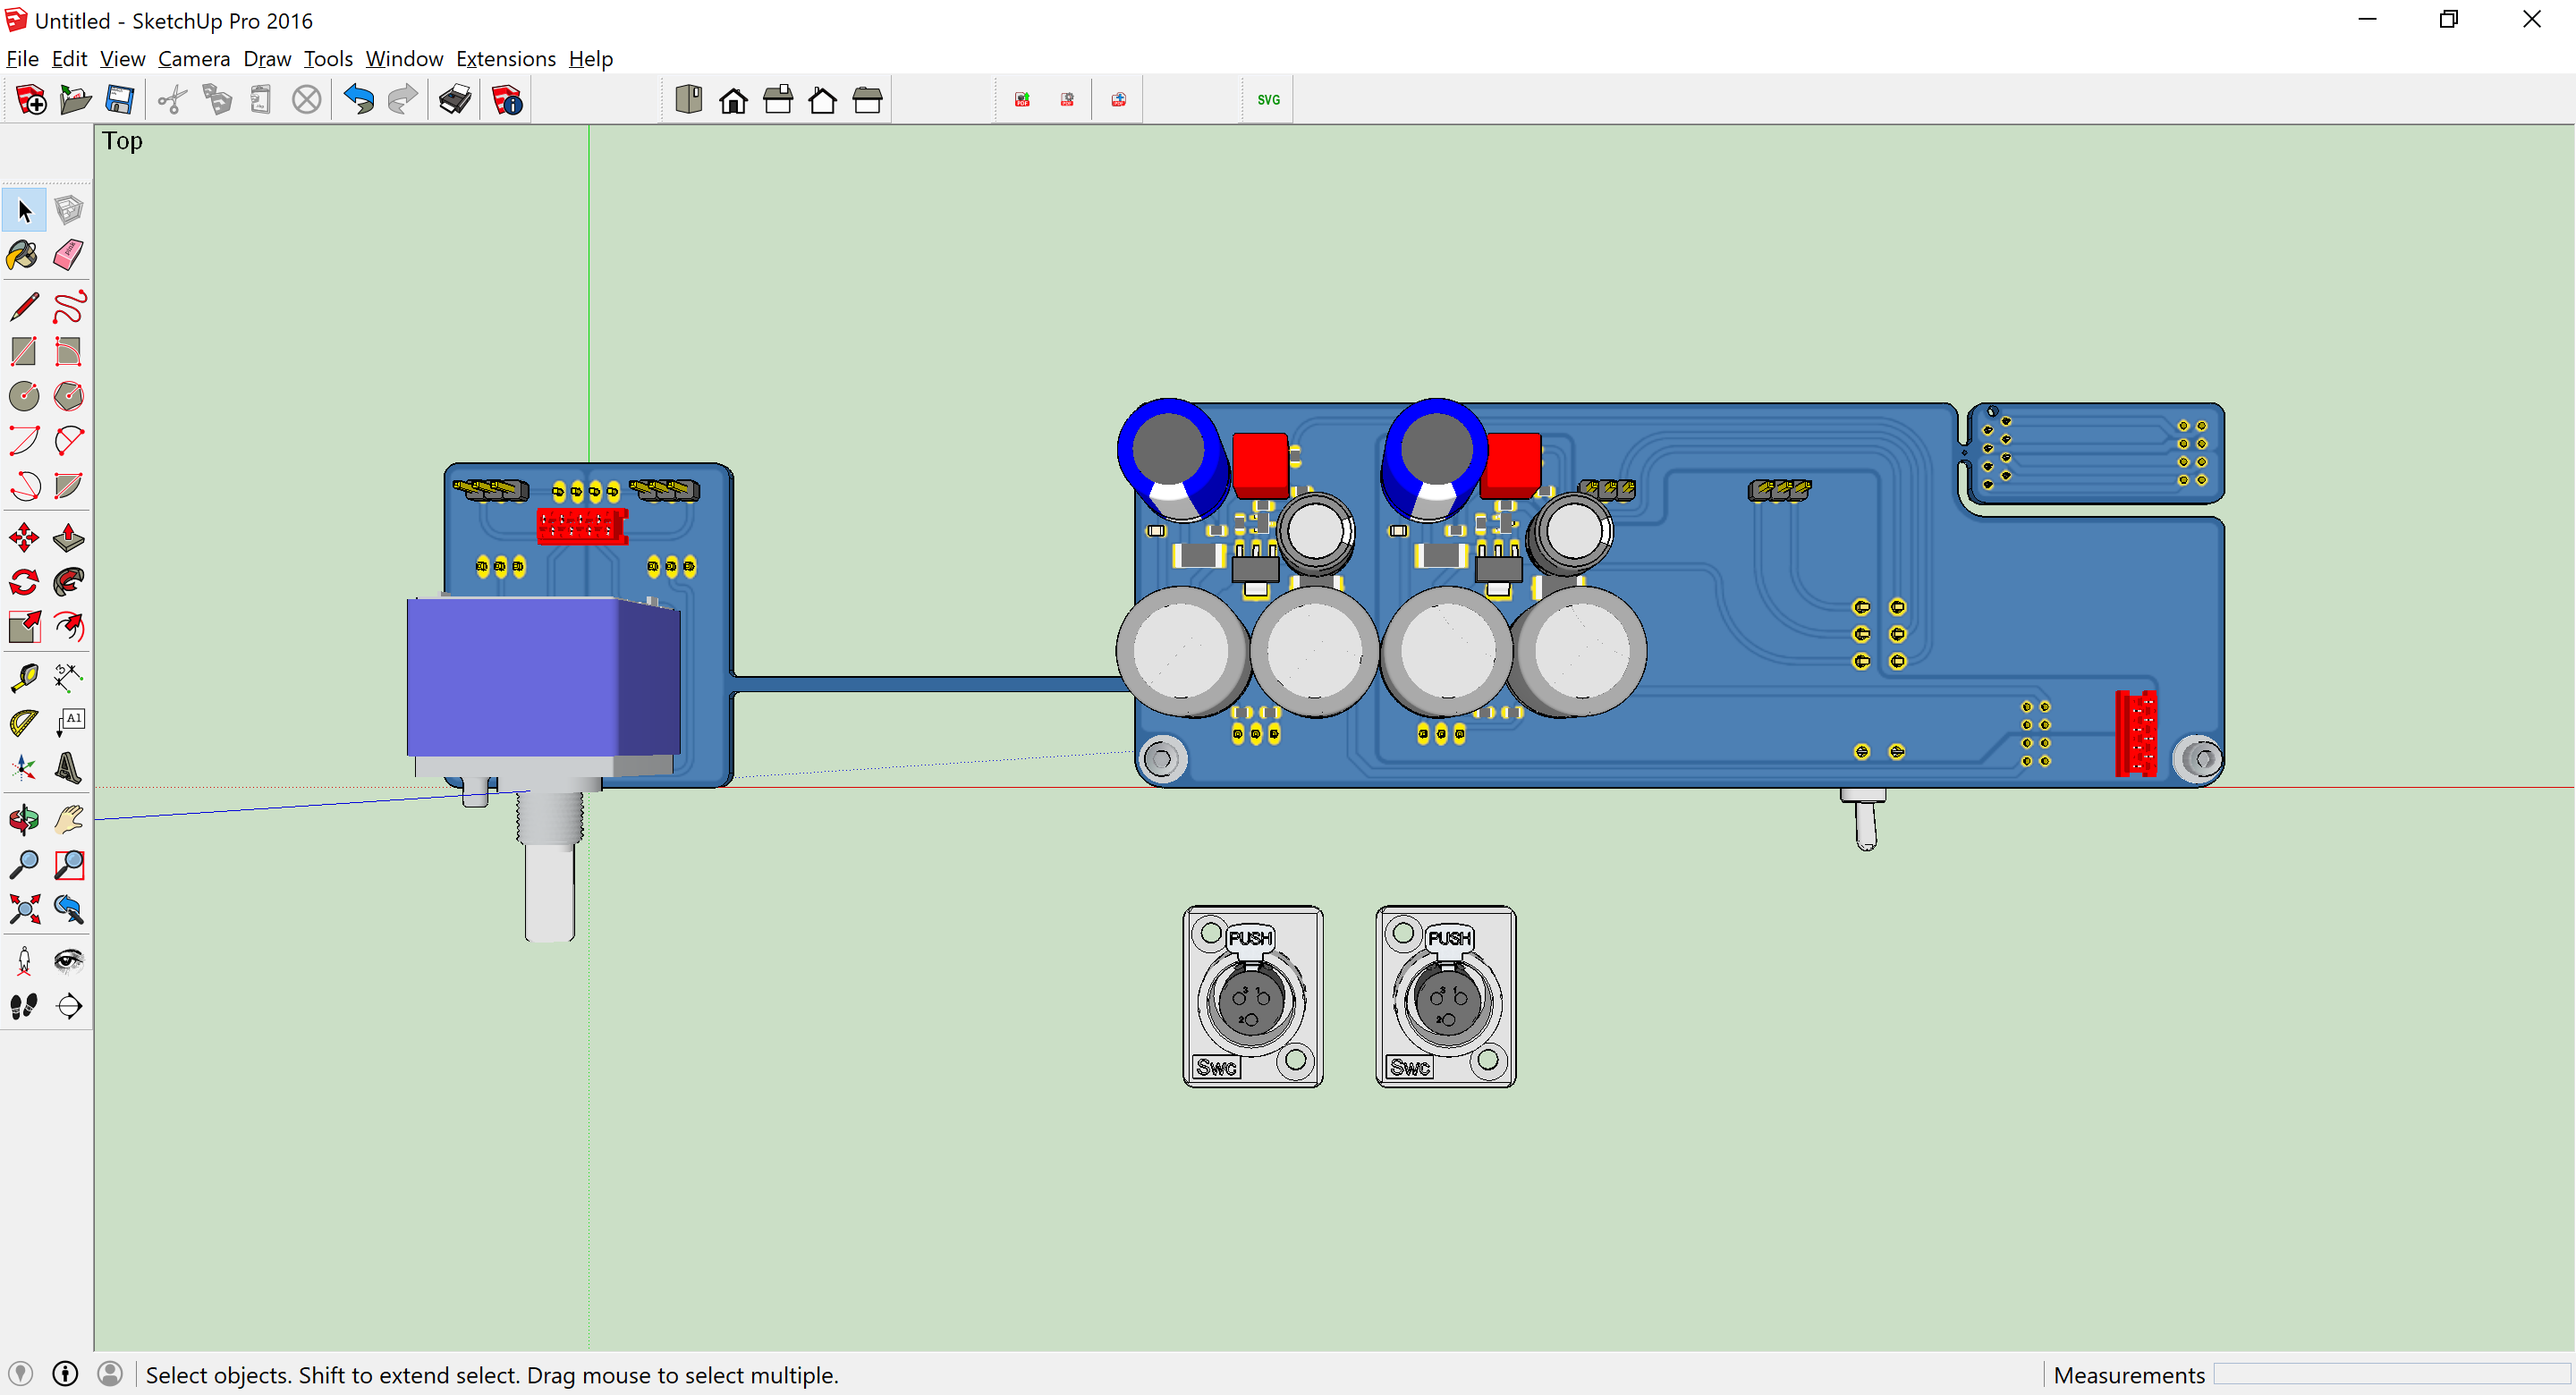Choose the Polygon tool
The width and height of the screenshot is (2576, 1395).
tap(68, 396)
